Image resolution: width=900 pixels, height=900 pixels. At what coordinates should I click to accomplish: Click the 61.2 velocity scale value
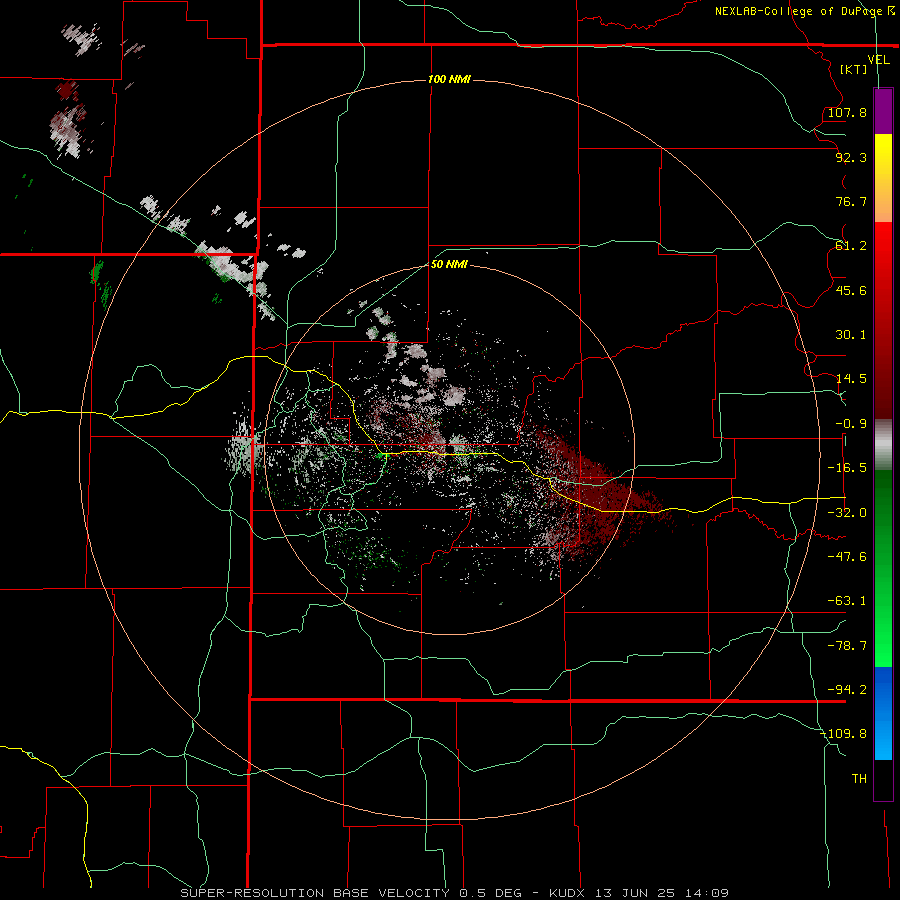tap(851, 246)
